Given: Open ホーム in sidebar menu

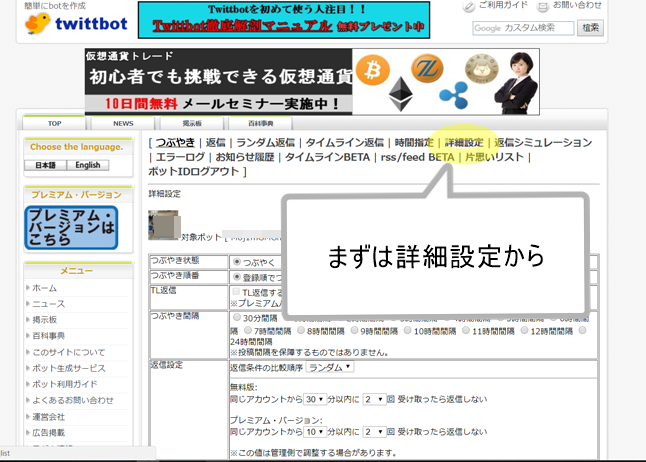Looking at the screenshot, I should coord(44,288).
